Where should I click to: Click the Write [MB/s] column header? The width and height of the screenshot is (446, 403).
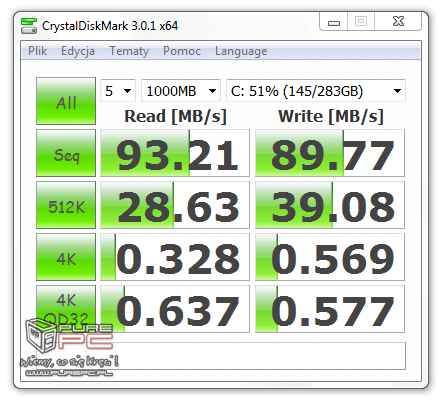(331, 116)
